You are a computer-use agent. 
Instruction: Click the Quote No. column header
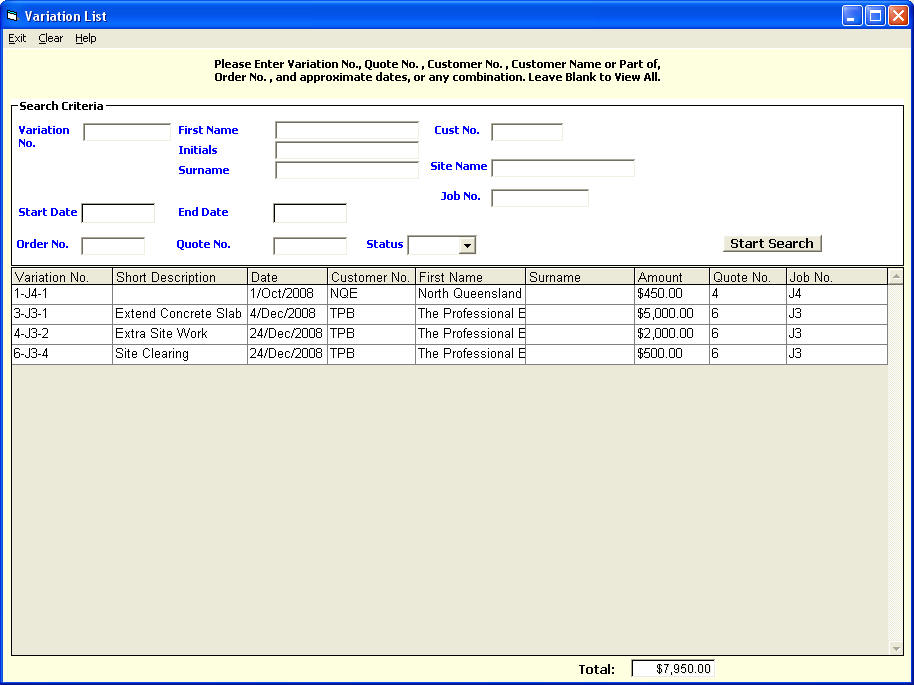(x=748, y=277)
